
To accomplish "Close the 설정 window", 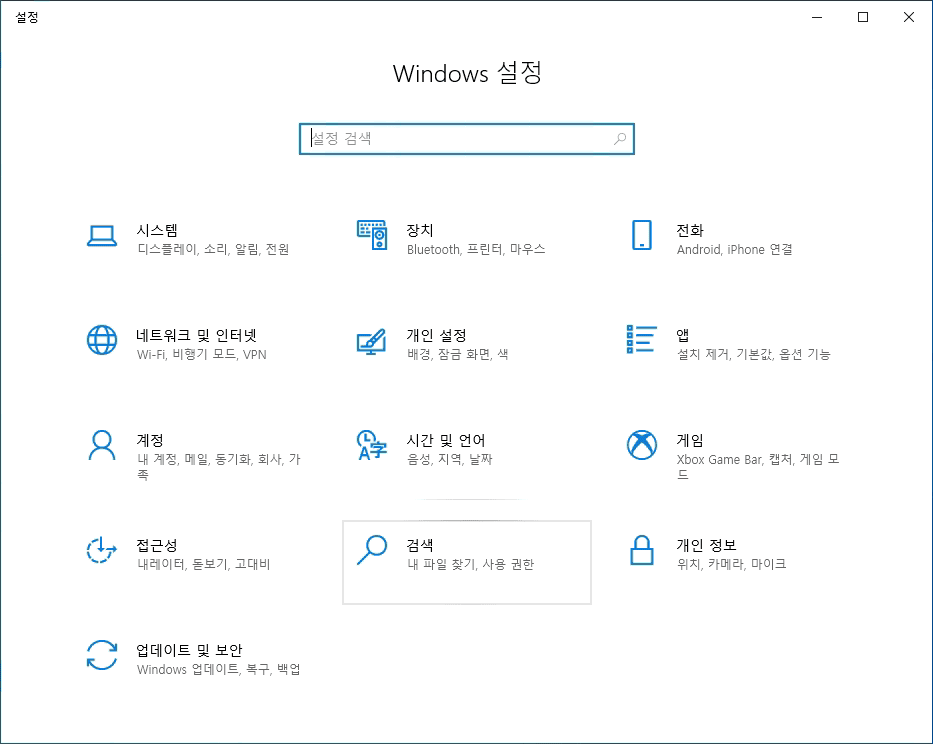I will (x=909, y=17).
